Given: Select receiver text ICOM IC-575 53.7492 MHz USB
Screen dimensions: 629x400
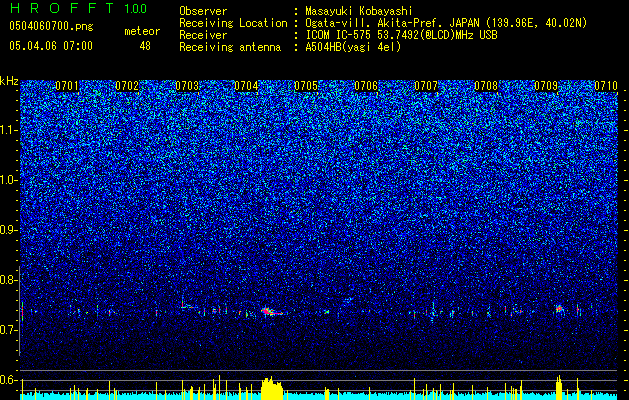Looking at the screenshot, I should click(x=401, y=35).
